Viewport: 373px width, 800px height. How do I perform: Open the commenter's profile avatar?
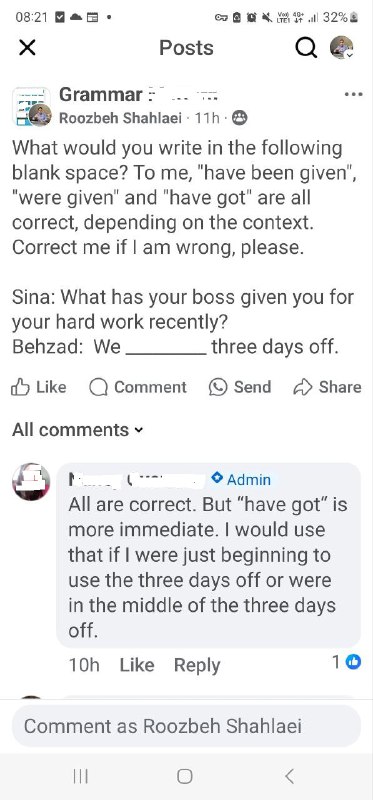31,482
